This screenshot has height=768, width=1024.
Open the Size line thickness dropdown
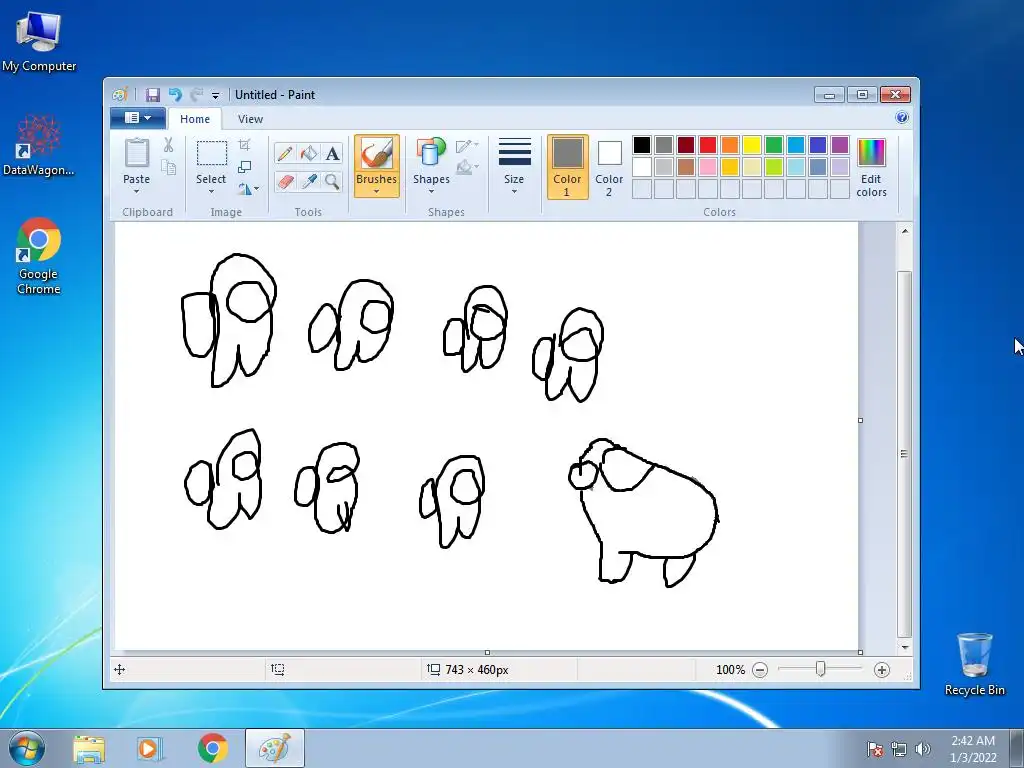[x=514, y=167]
